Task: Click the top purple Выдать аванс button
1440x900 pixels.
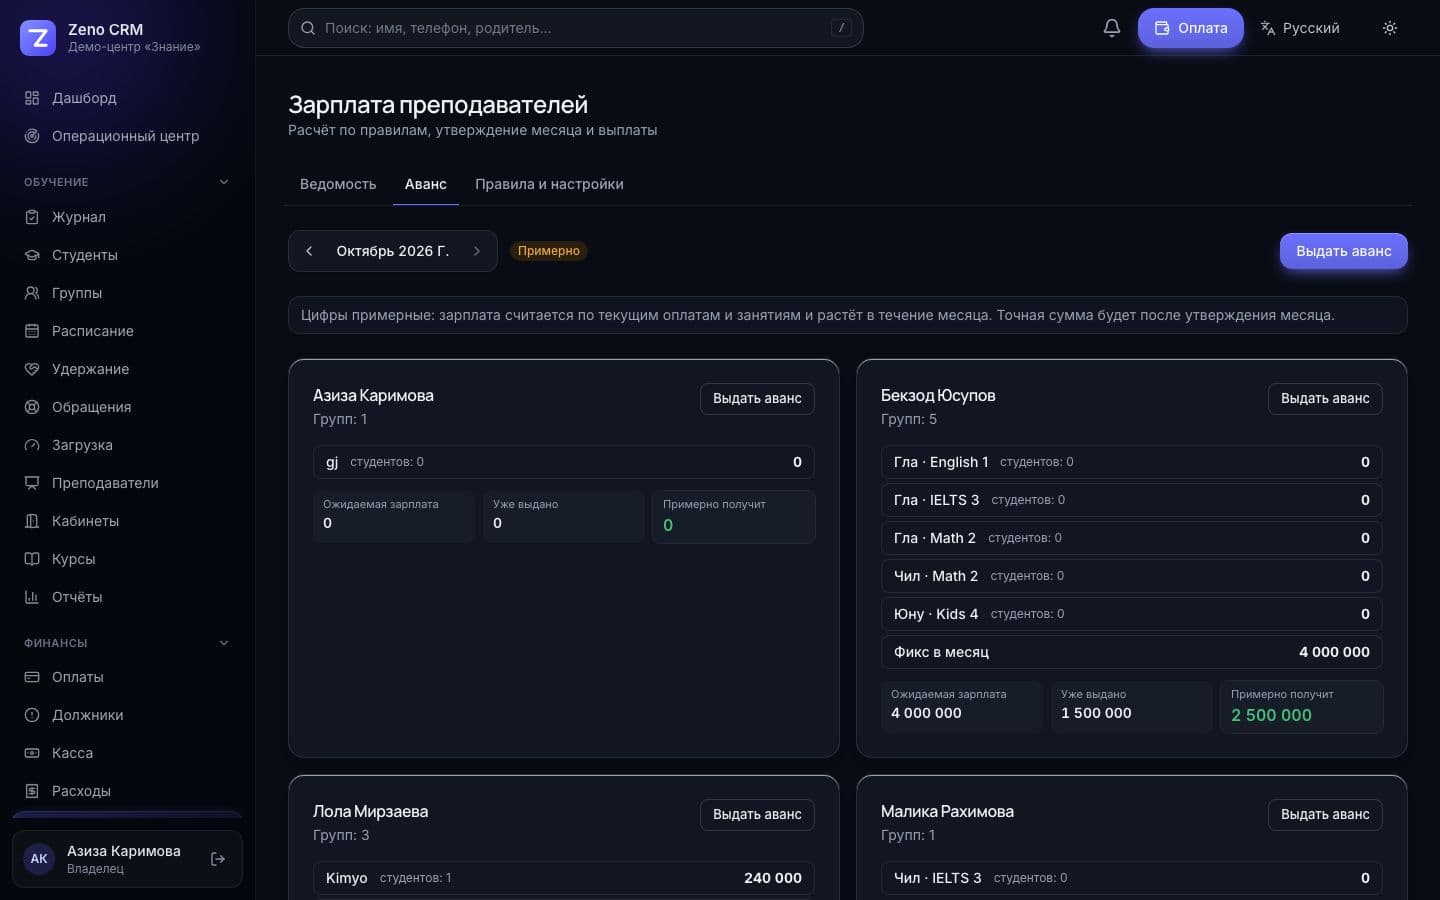Action: pos(1344,251)
